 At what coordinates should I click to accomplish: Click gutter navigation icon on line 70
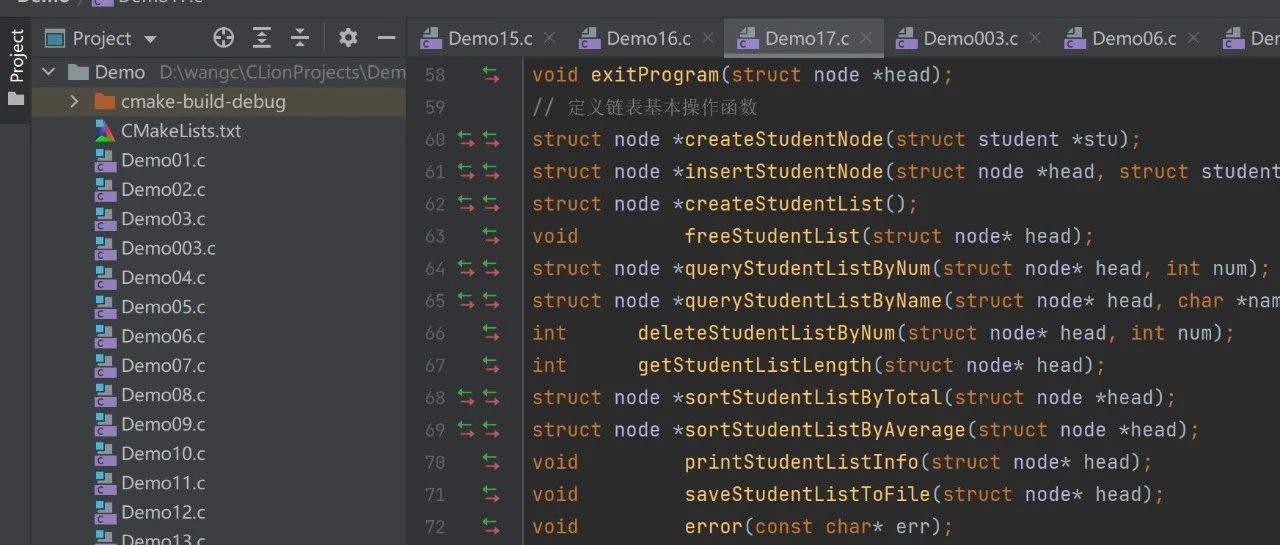click(x=490, y=462)
